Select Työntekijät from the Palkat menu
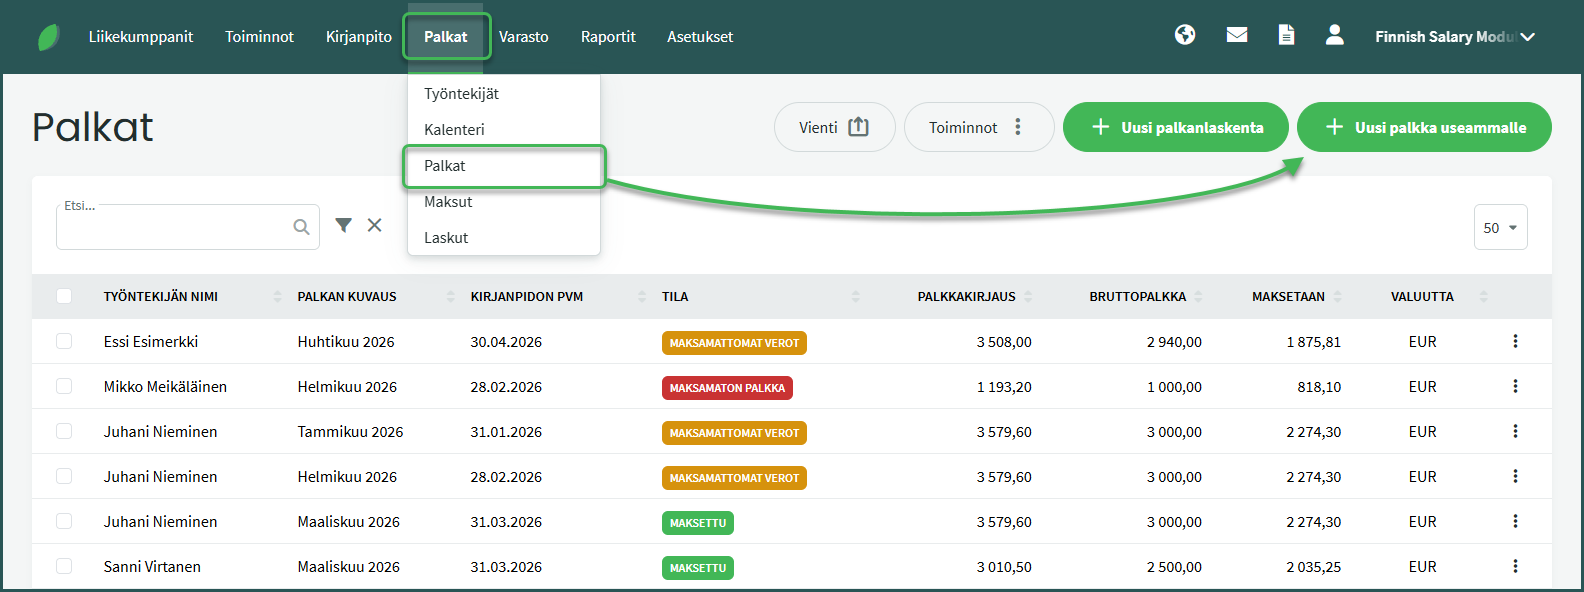The width and height of the screenshot is (1584, 592). point(461,93)
